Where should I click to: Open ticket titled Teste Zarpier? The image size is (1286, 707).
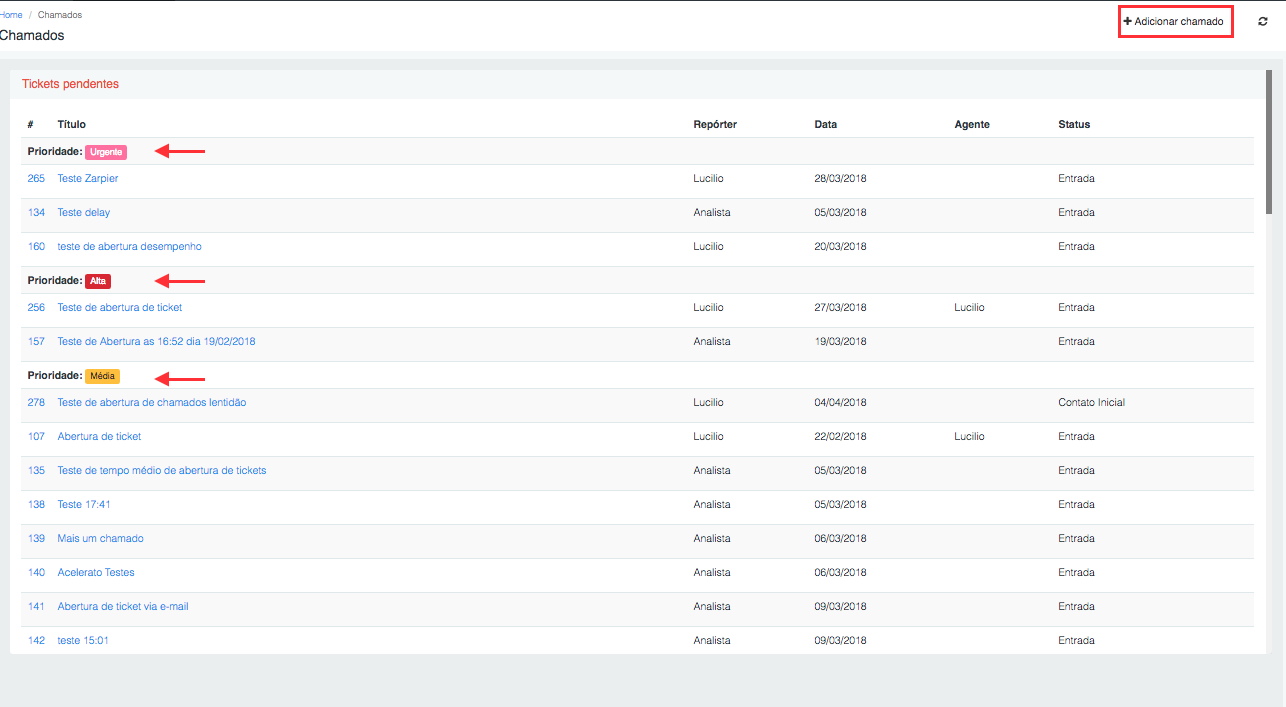pyautogui.click(x=88, y=178)
